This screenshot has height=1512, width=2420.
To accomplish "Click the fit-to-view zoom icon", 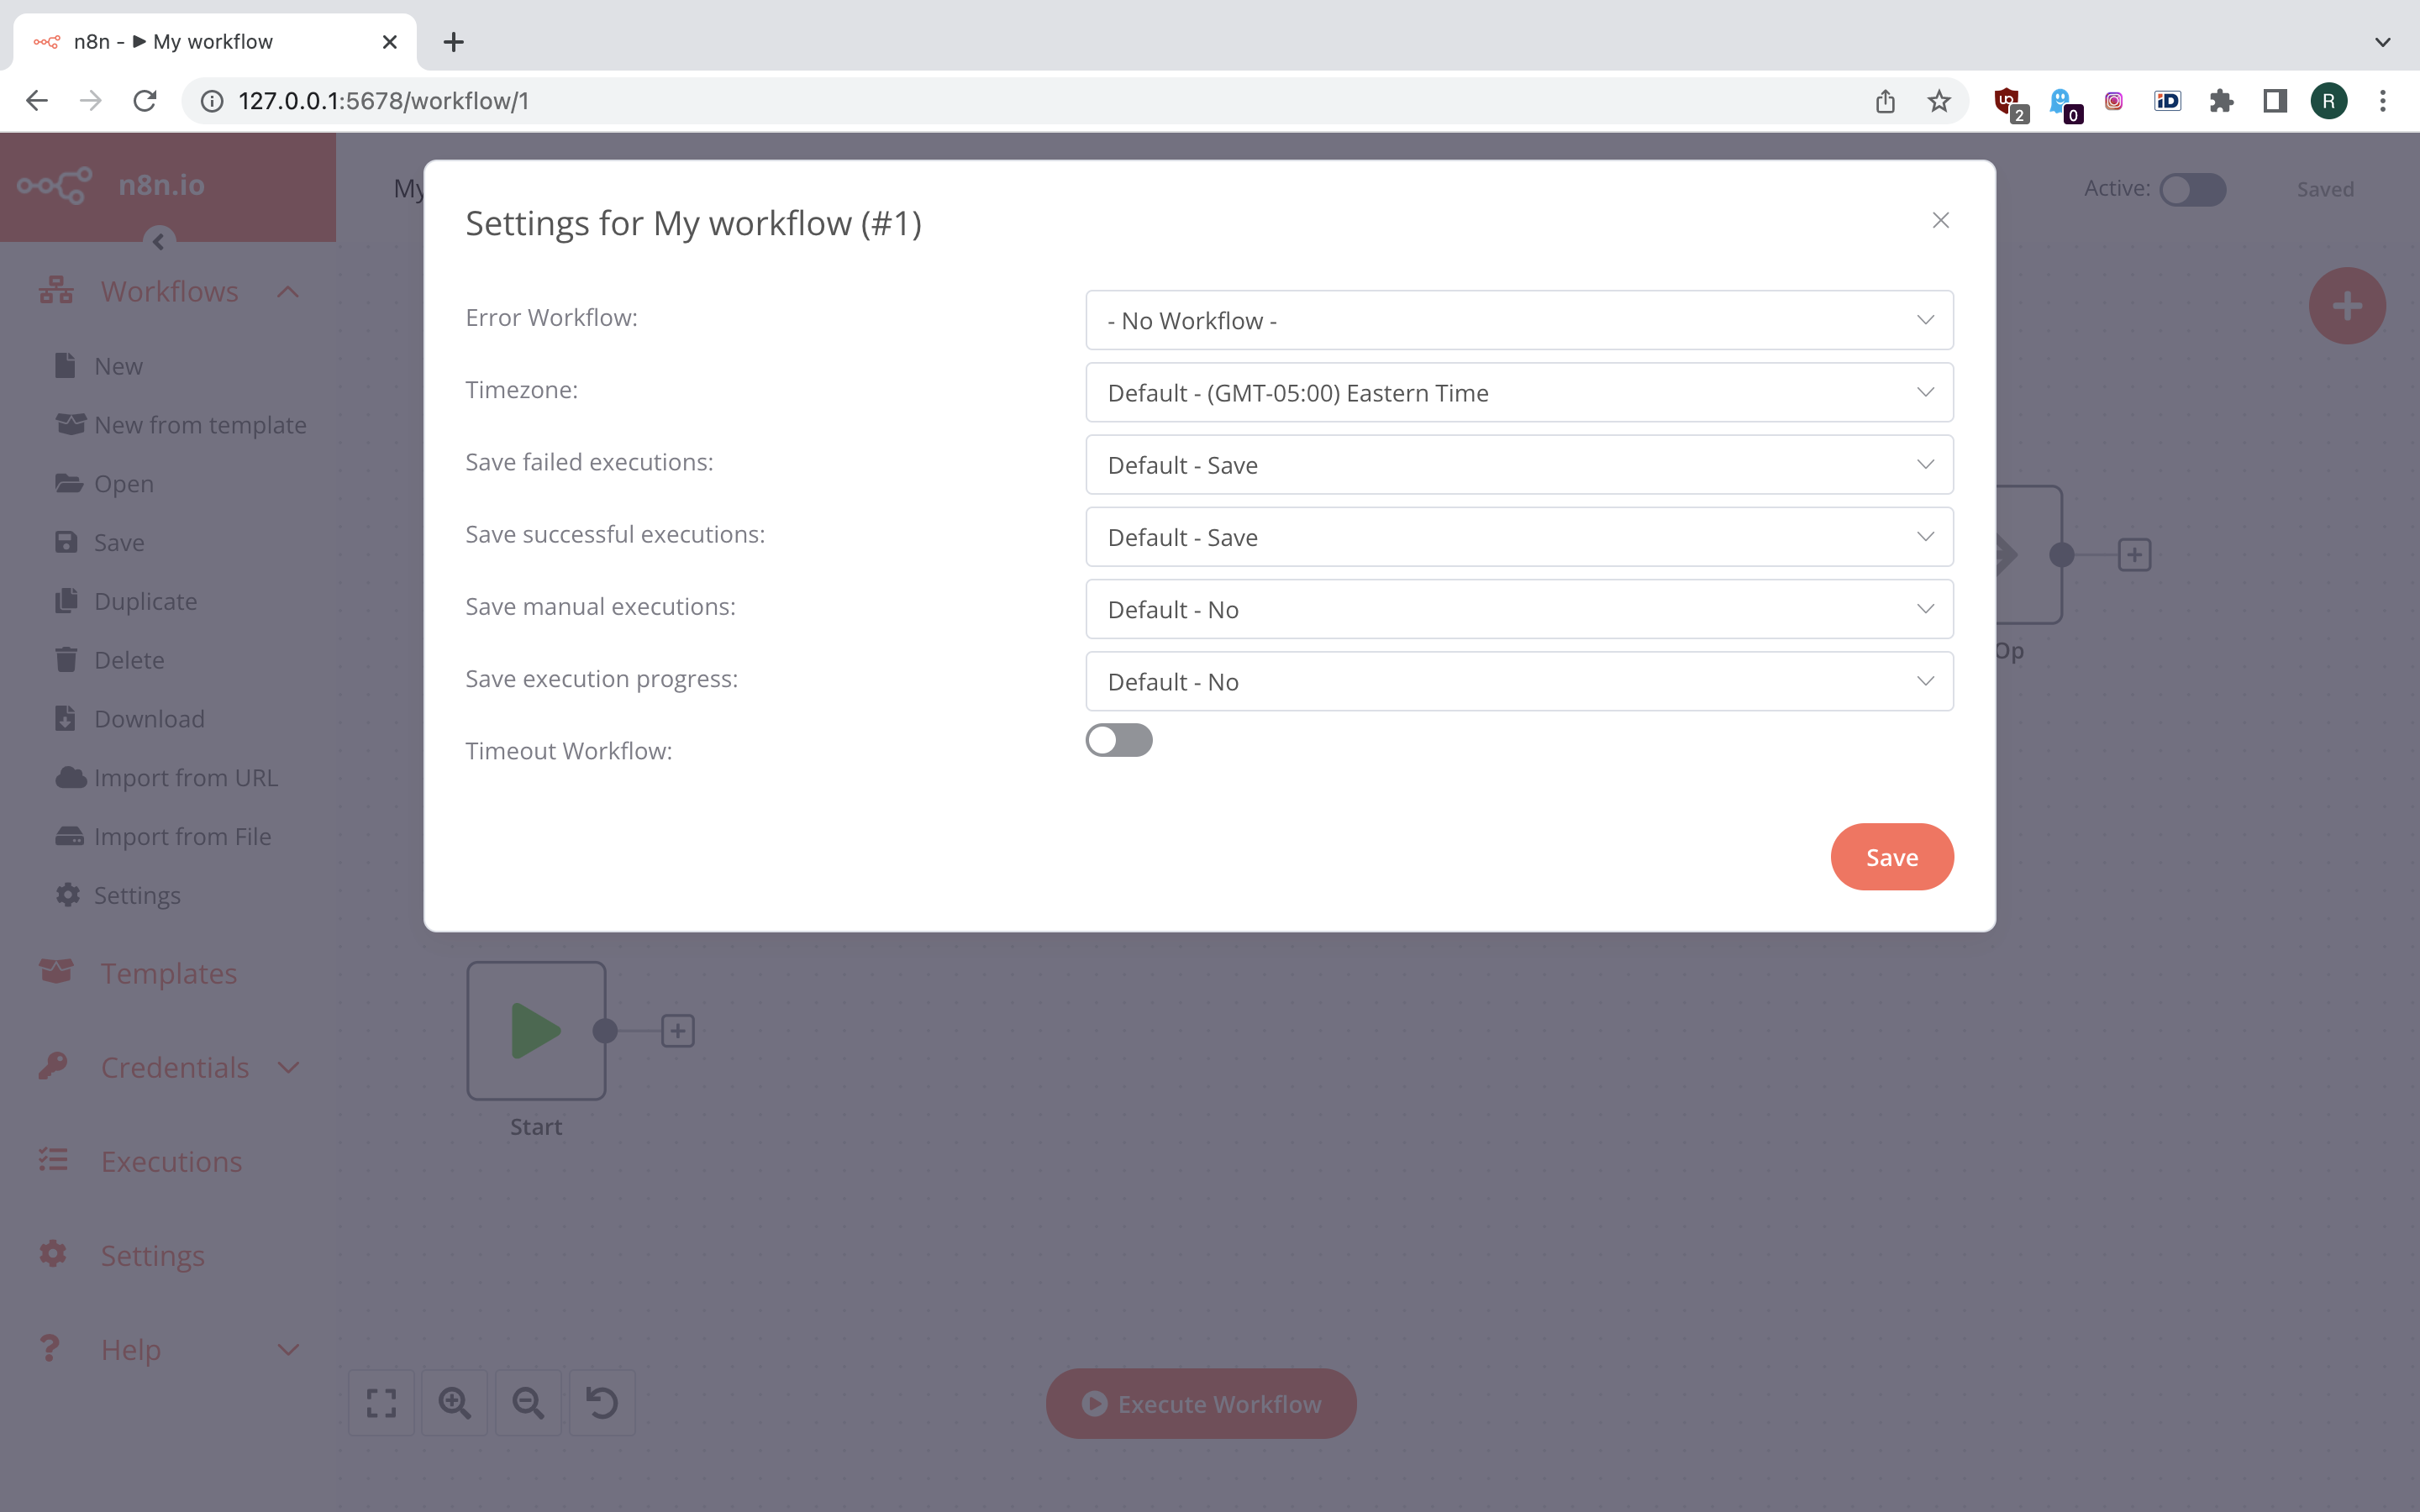I will (381, 1403).
